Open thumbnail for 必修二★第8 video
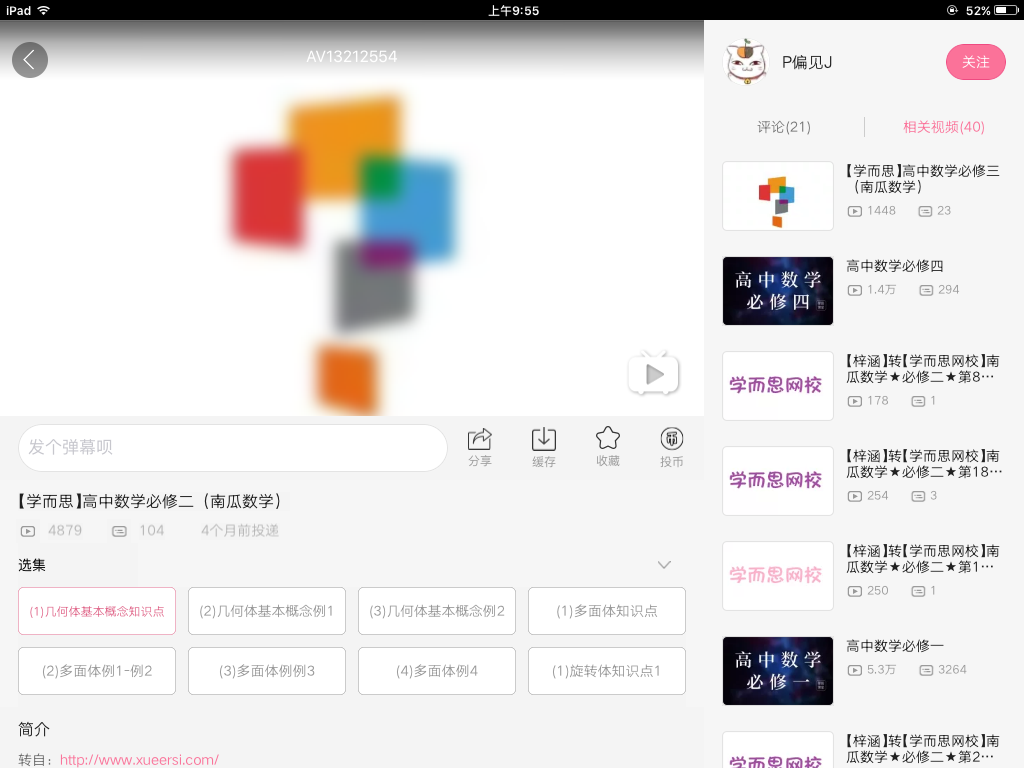The height and width of the screenshot is (768, 1024). tap(778, 385)
